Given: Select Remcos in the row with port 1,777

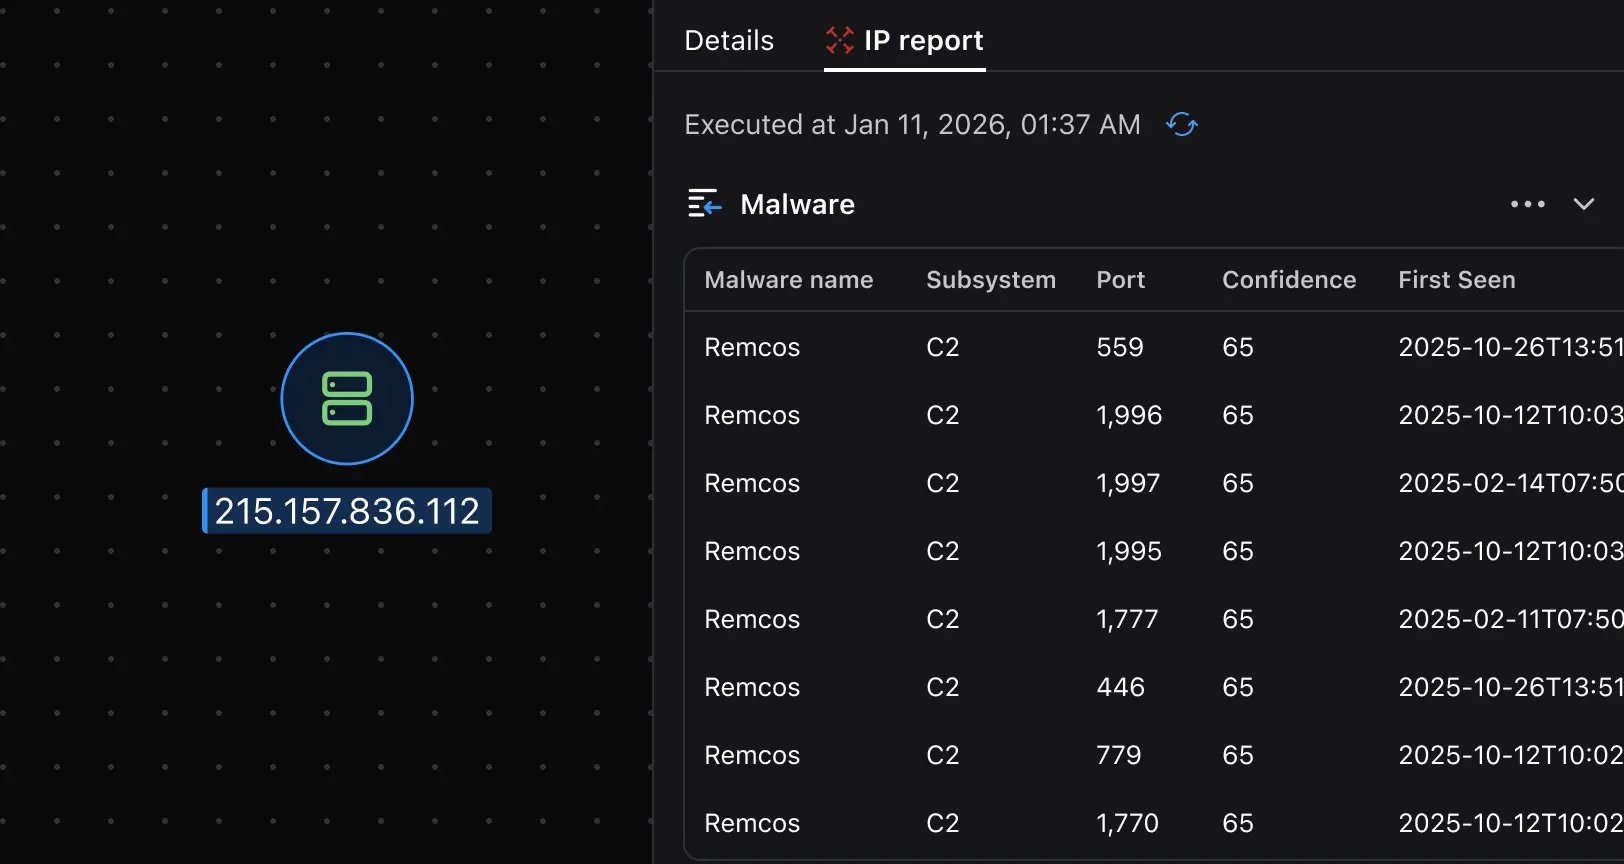Looking at the screenshot, I should click(752, 619).
